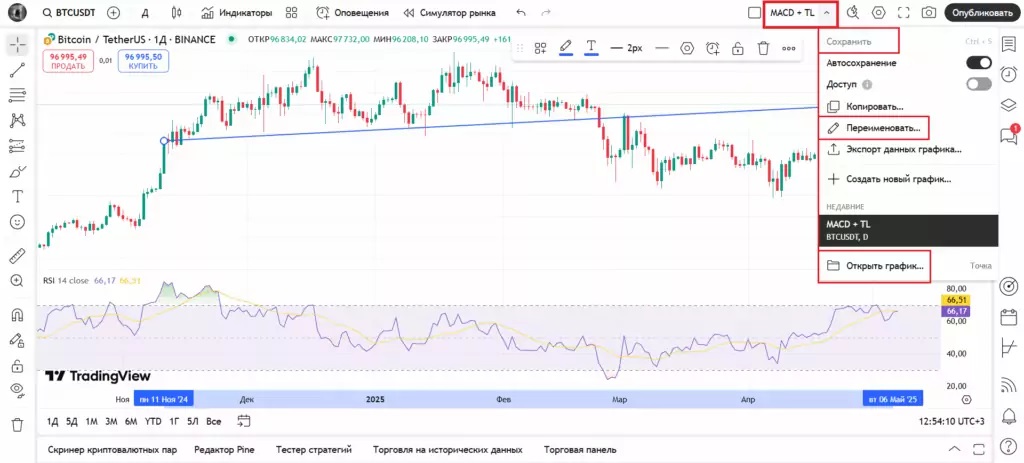
Task: Open drawing settings in floating toolbar
Action: pyautogui.click(x=686, y=48)
